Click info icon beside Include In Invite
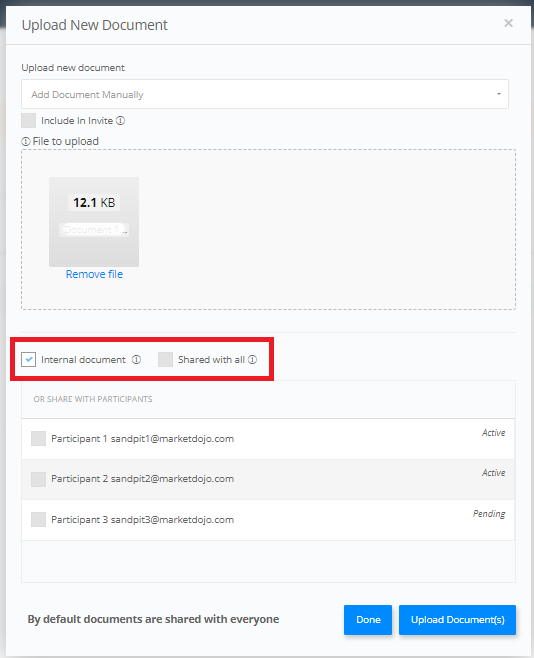This screenshot has height=658, width=534. point(120,121)
